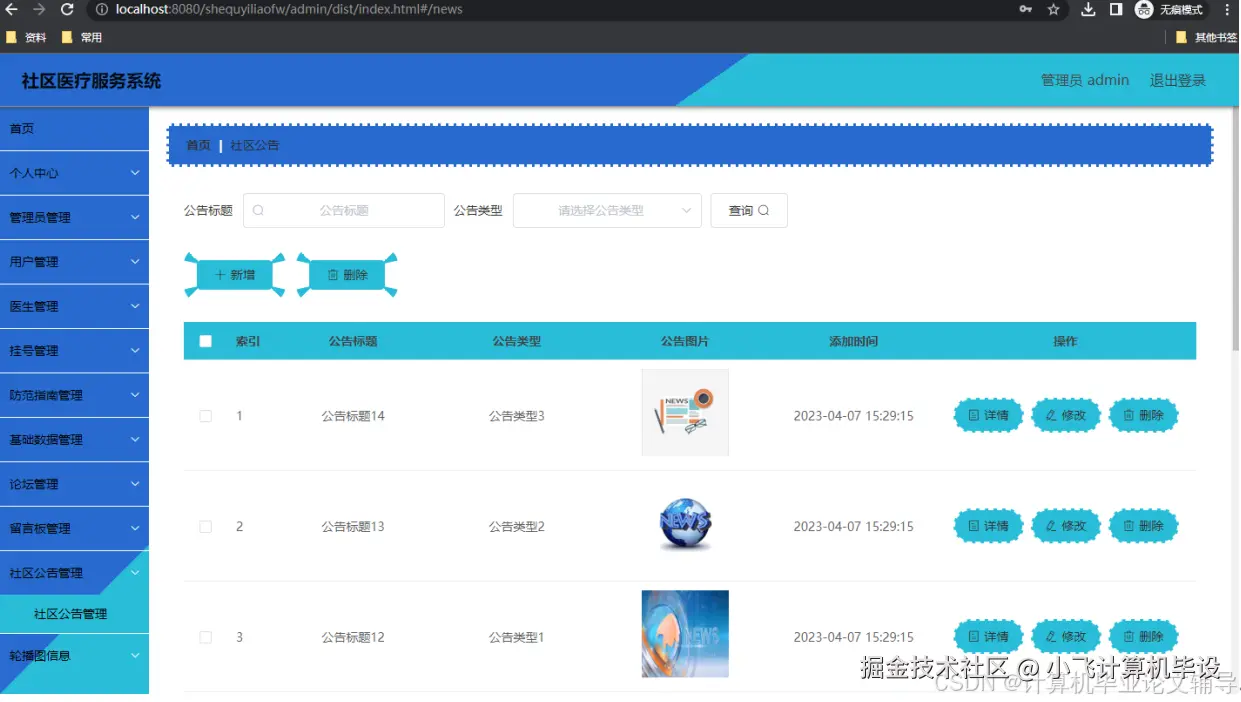Open the saved password key icon
The height and width of the screenshot is (702, 1241).
click(x=1026, y=9)
